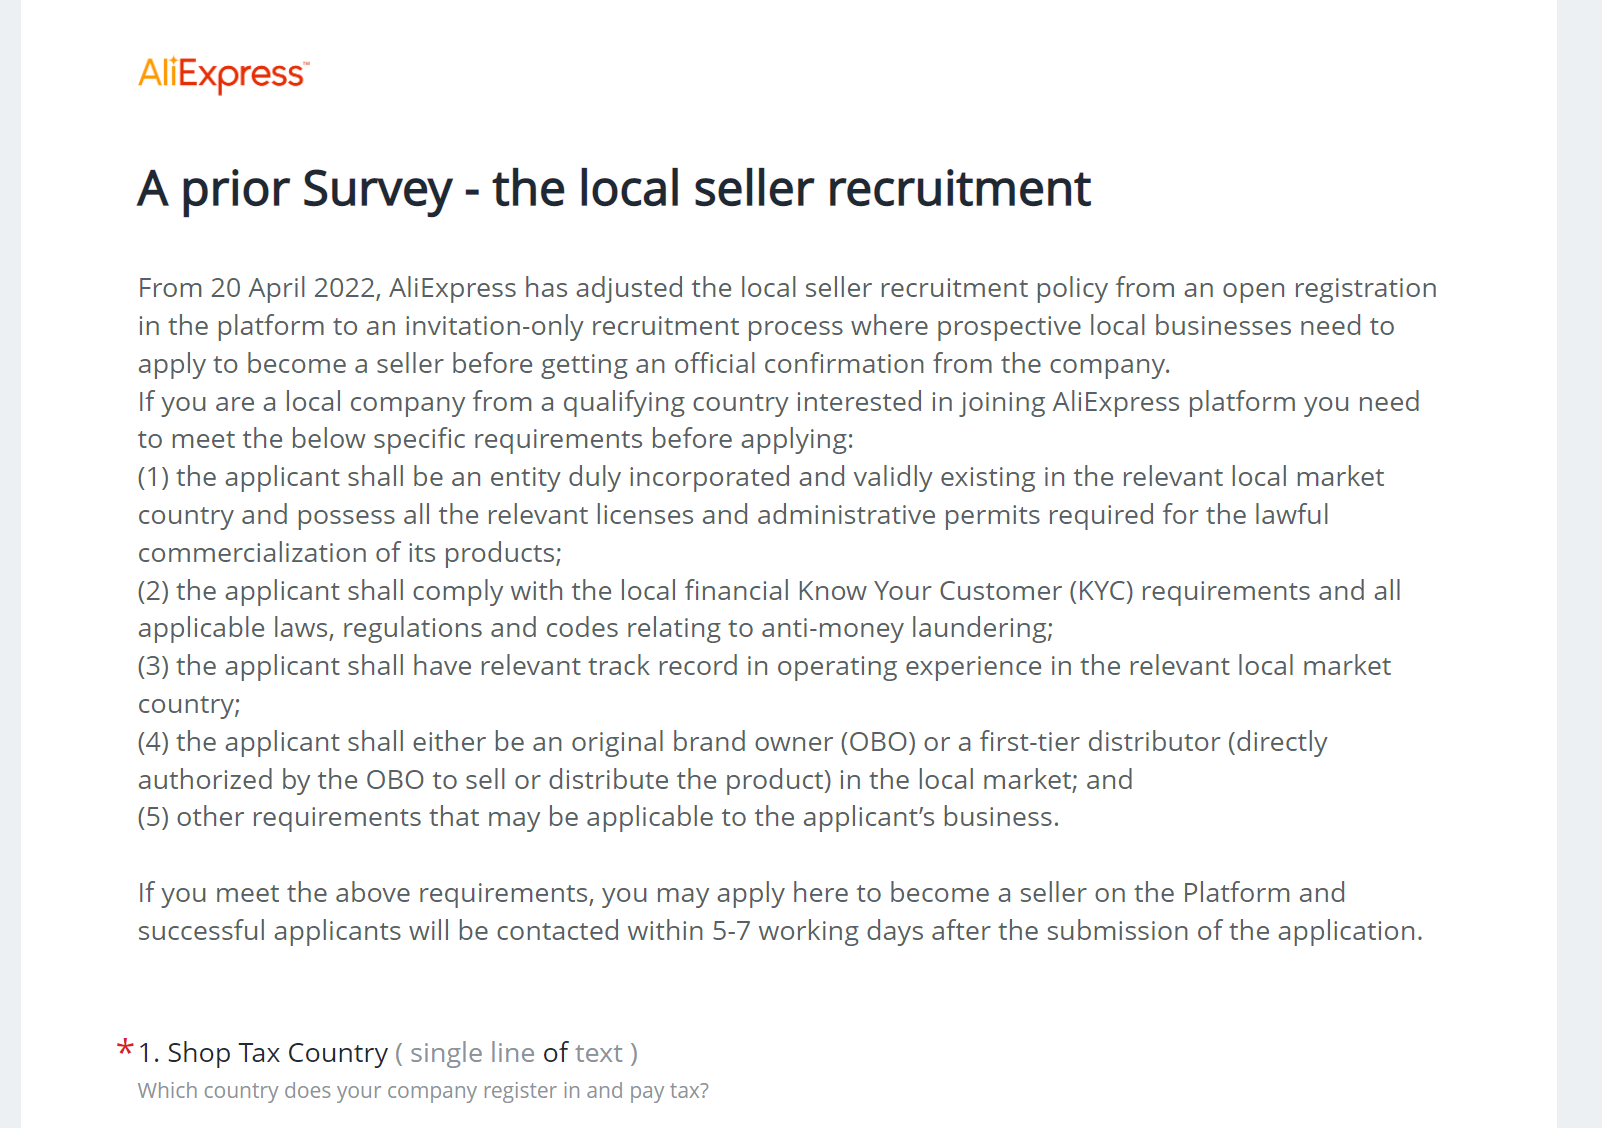Click 'to meet the below specific requirements' line
The width and height of the screenshot is (1602, 1128).
click(495, 439)
